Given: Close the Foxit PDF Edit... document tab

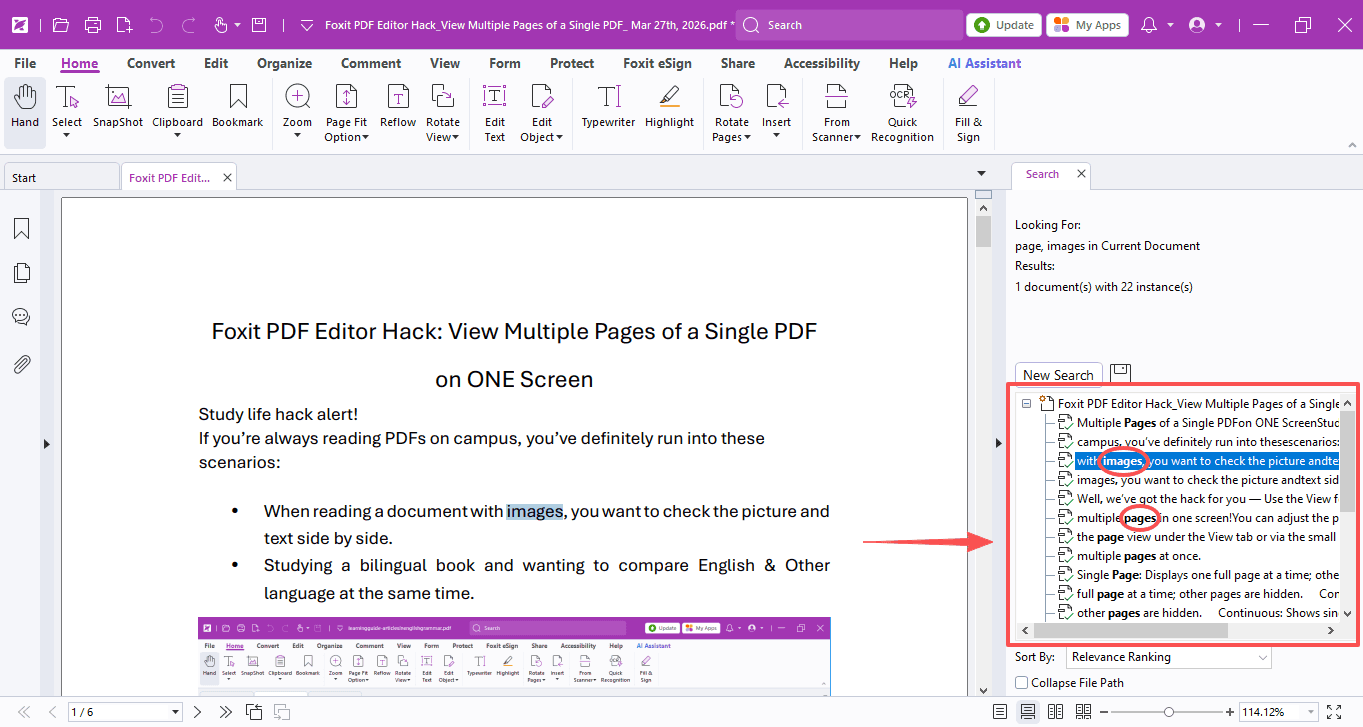Looking at the screenshot, I should coord(228,178).
